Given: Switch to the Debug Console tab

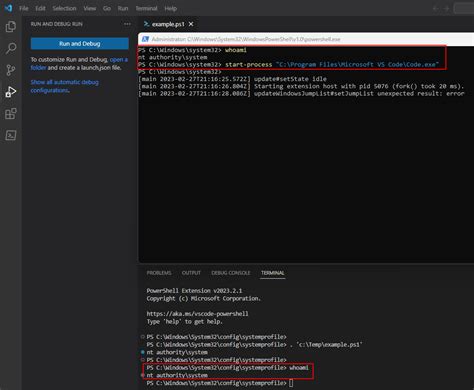Looking at the screenshot, I should (x=231, y=273).
